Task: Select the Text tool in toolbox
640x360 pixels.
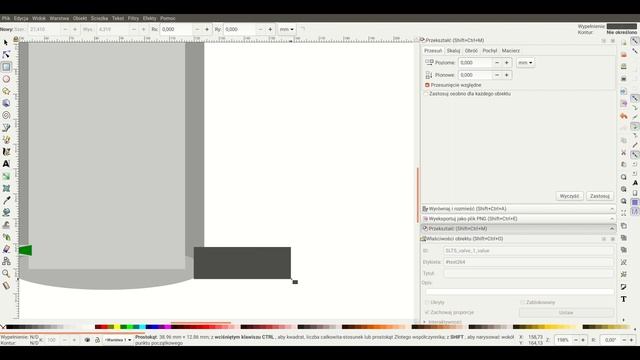Action: (6, 164)
